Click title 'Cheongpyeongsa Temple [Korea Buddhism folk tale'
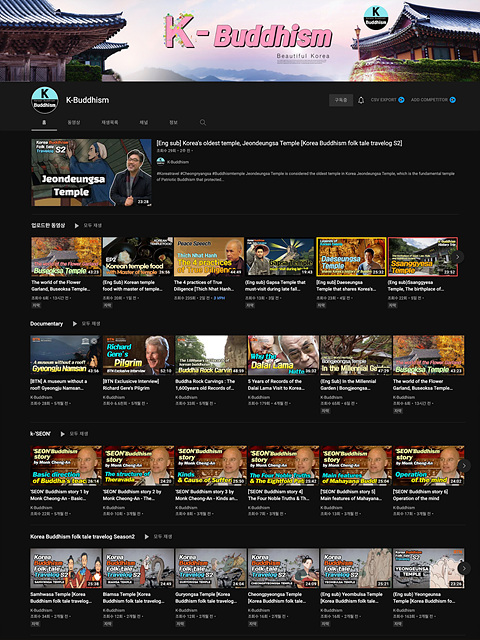This screenshot has height=640, width=480. coord(277,598)
